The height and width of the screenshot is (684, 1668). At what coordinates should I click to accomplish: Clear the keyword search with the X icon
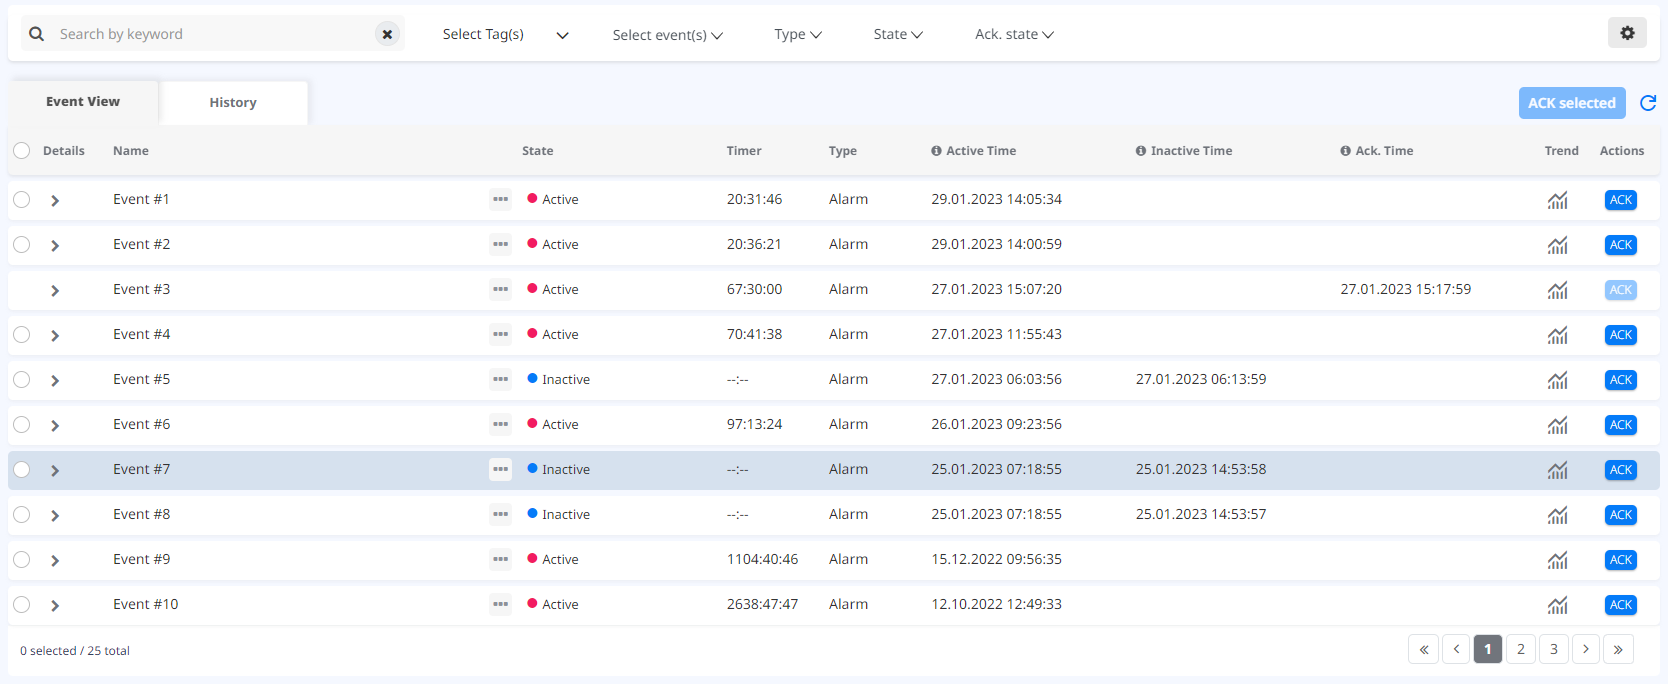pos(387,34)
